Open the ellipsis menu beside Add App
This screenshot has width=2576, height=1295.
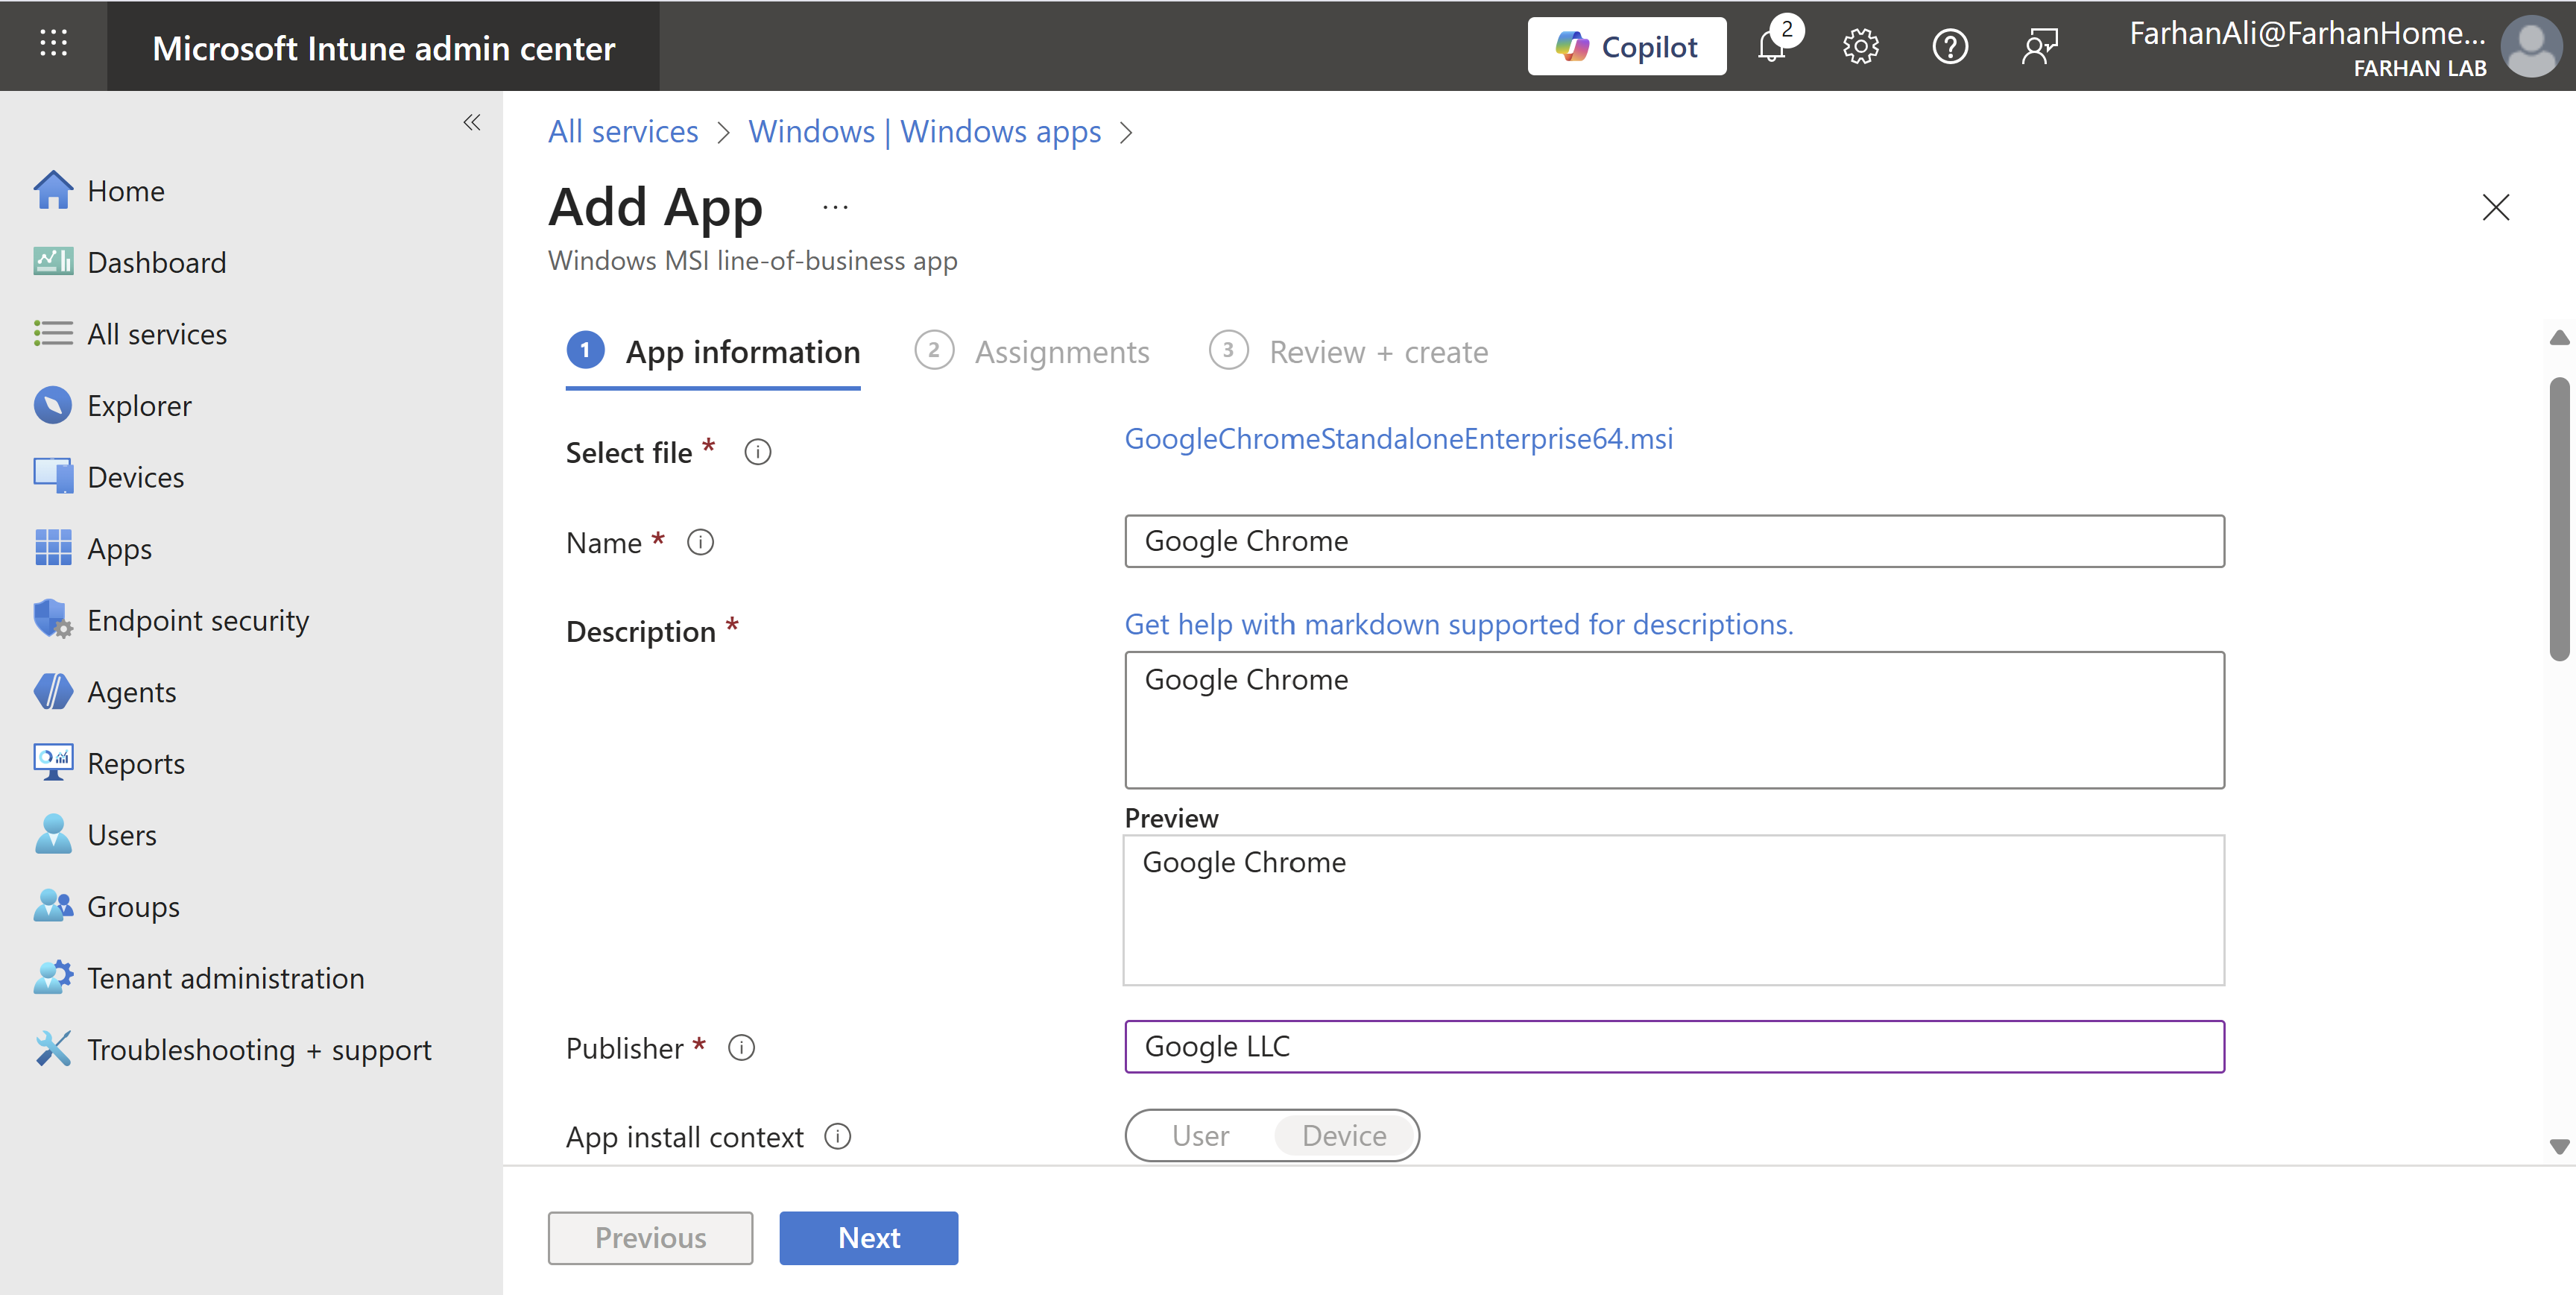tap(835, 208)
